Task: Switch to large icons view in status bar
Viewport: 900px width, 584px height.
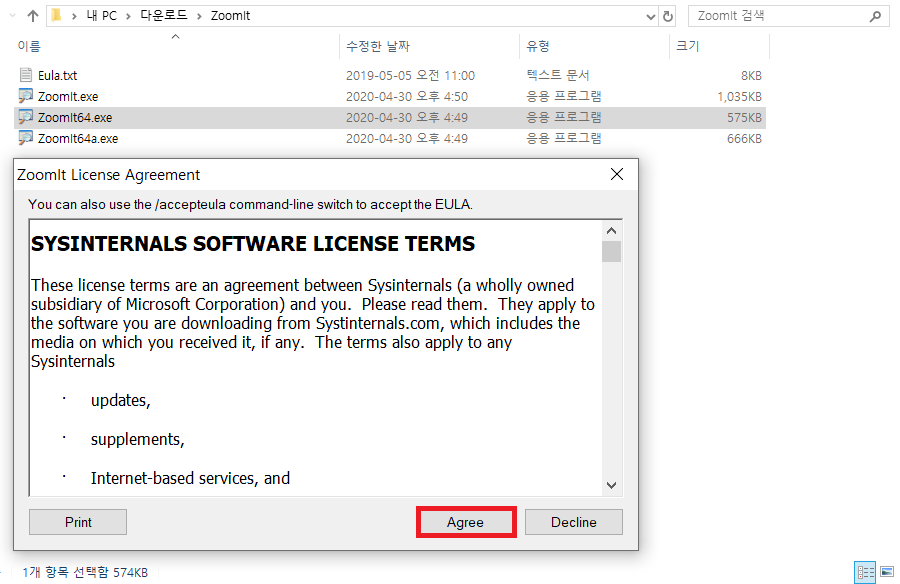Action: (x=887, y=572)
